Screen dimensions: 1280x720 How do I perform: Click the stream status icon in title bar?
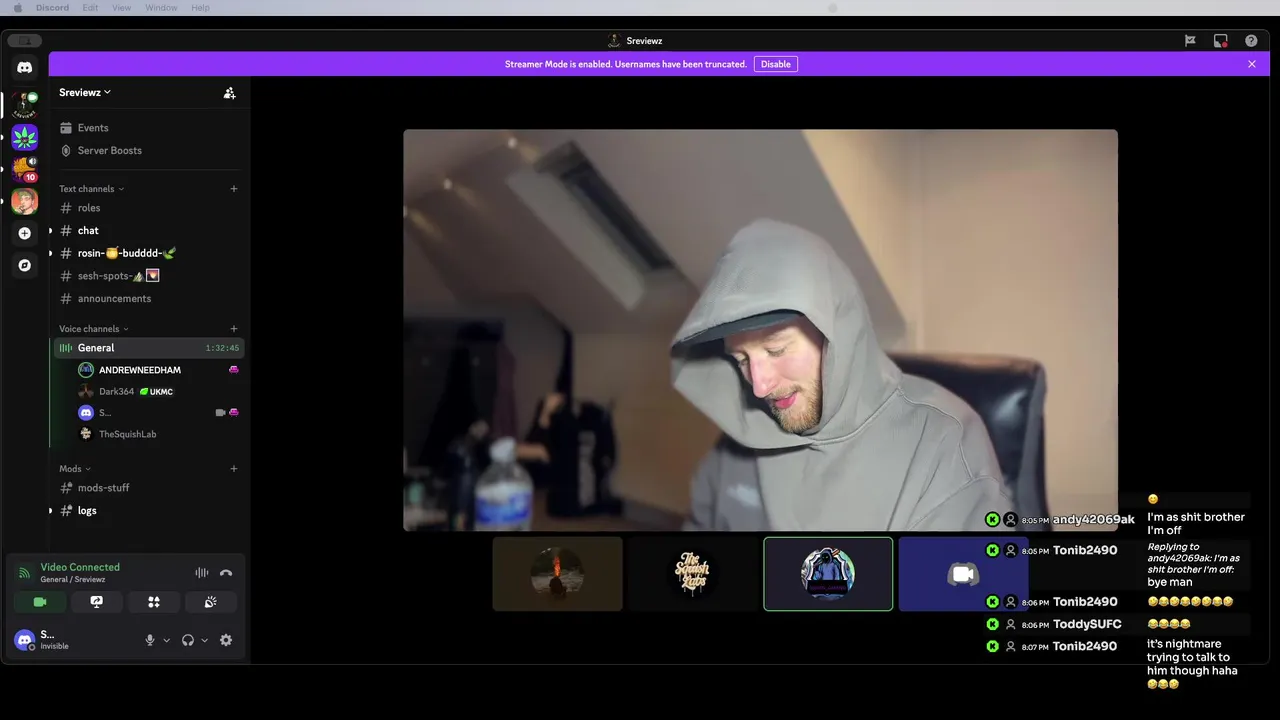[x=1220, y=41]
